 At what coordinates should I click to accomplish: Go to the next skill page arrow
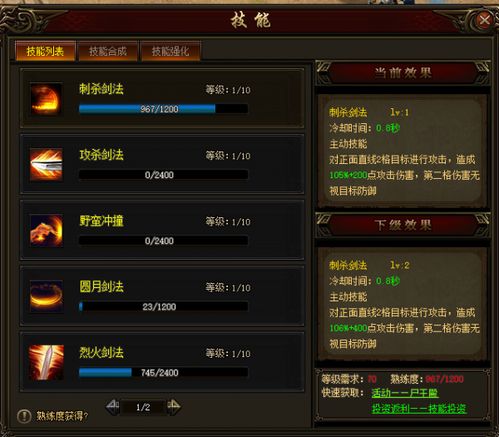click(x=174, y=406)
